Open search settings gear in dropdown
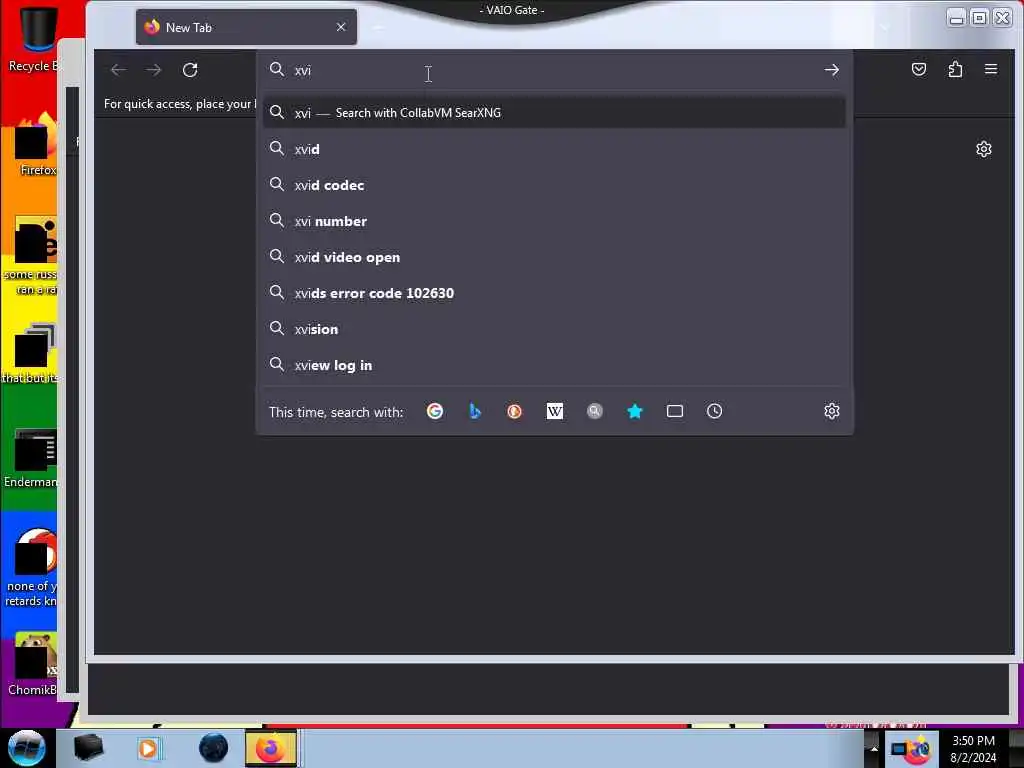The width and height of the screenshot is (1024, 768). coord(831,411)
